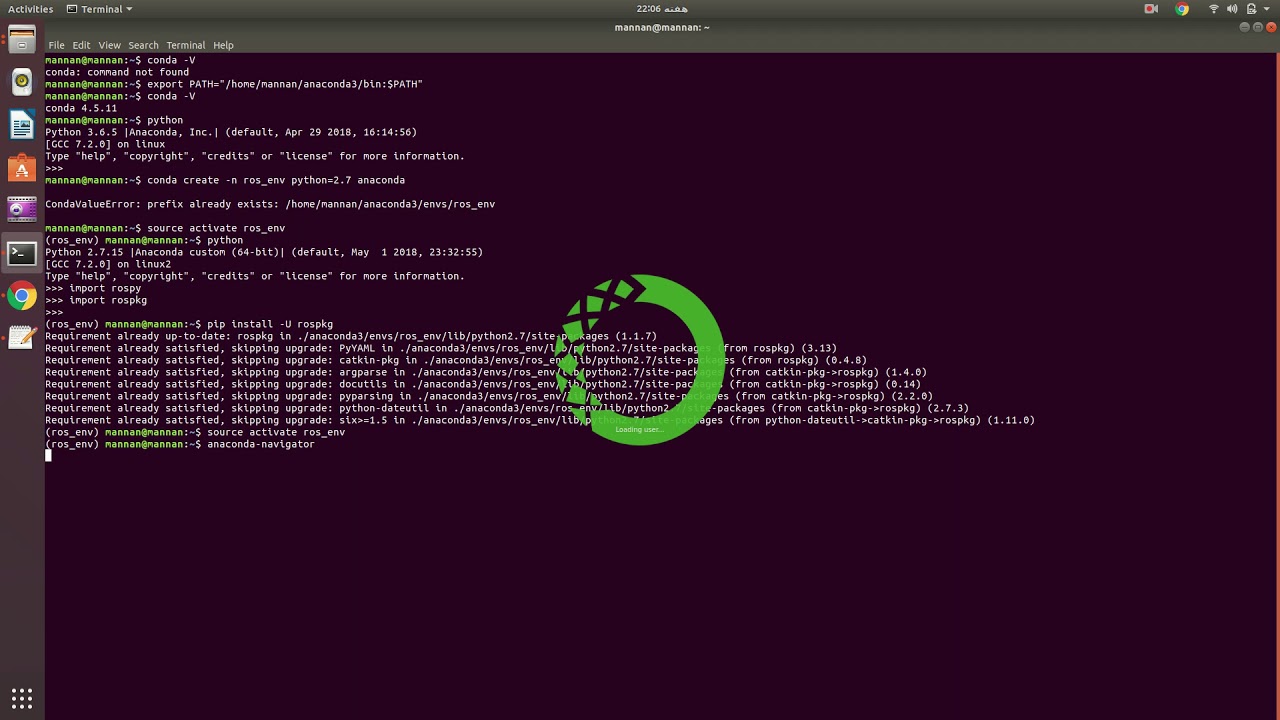Click the 'pip install -U rospkg' command
The height and width of the screenshot is (720, 1280).
click(270, 324)
